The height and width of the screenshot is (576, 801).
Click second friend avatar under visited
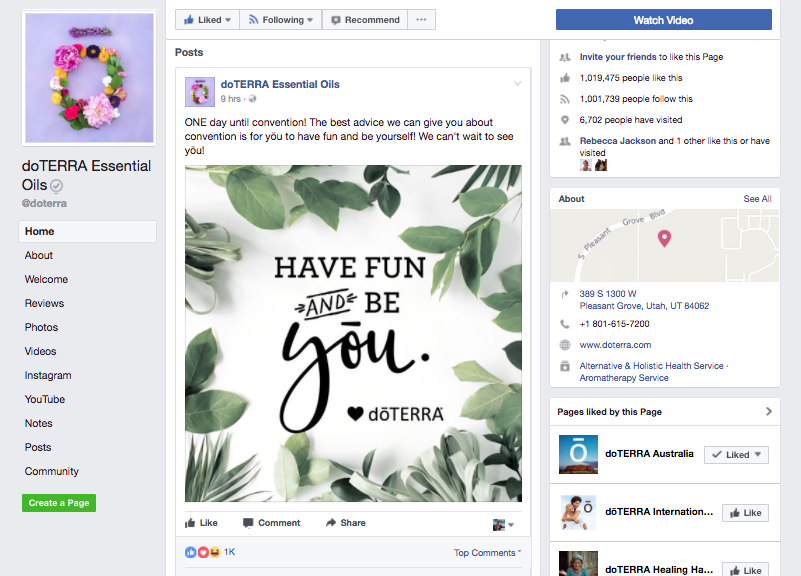(601, 165)
